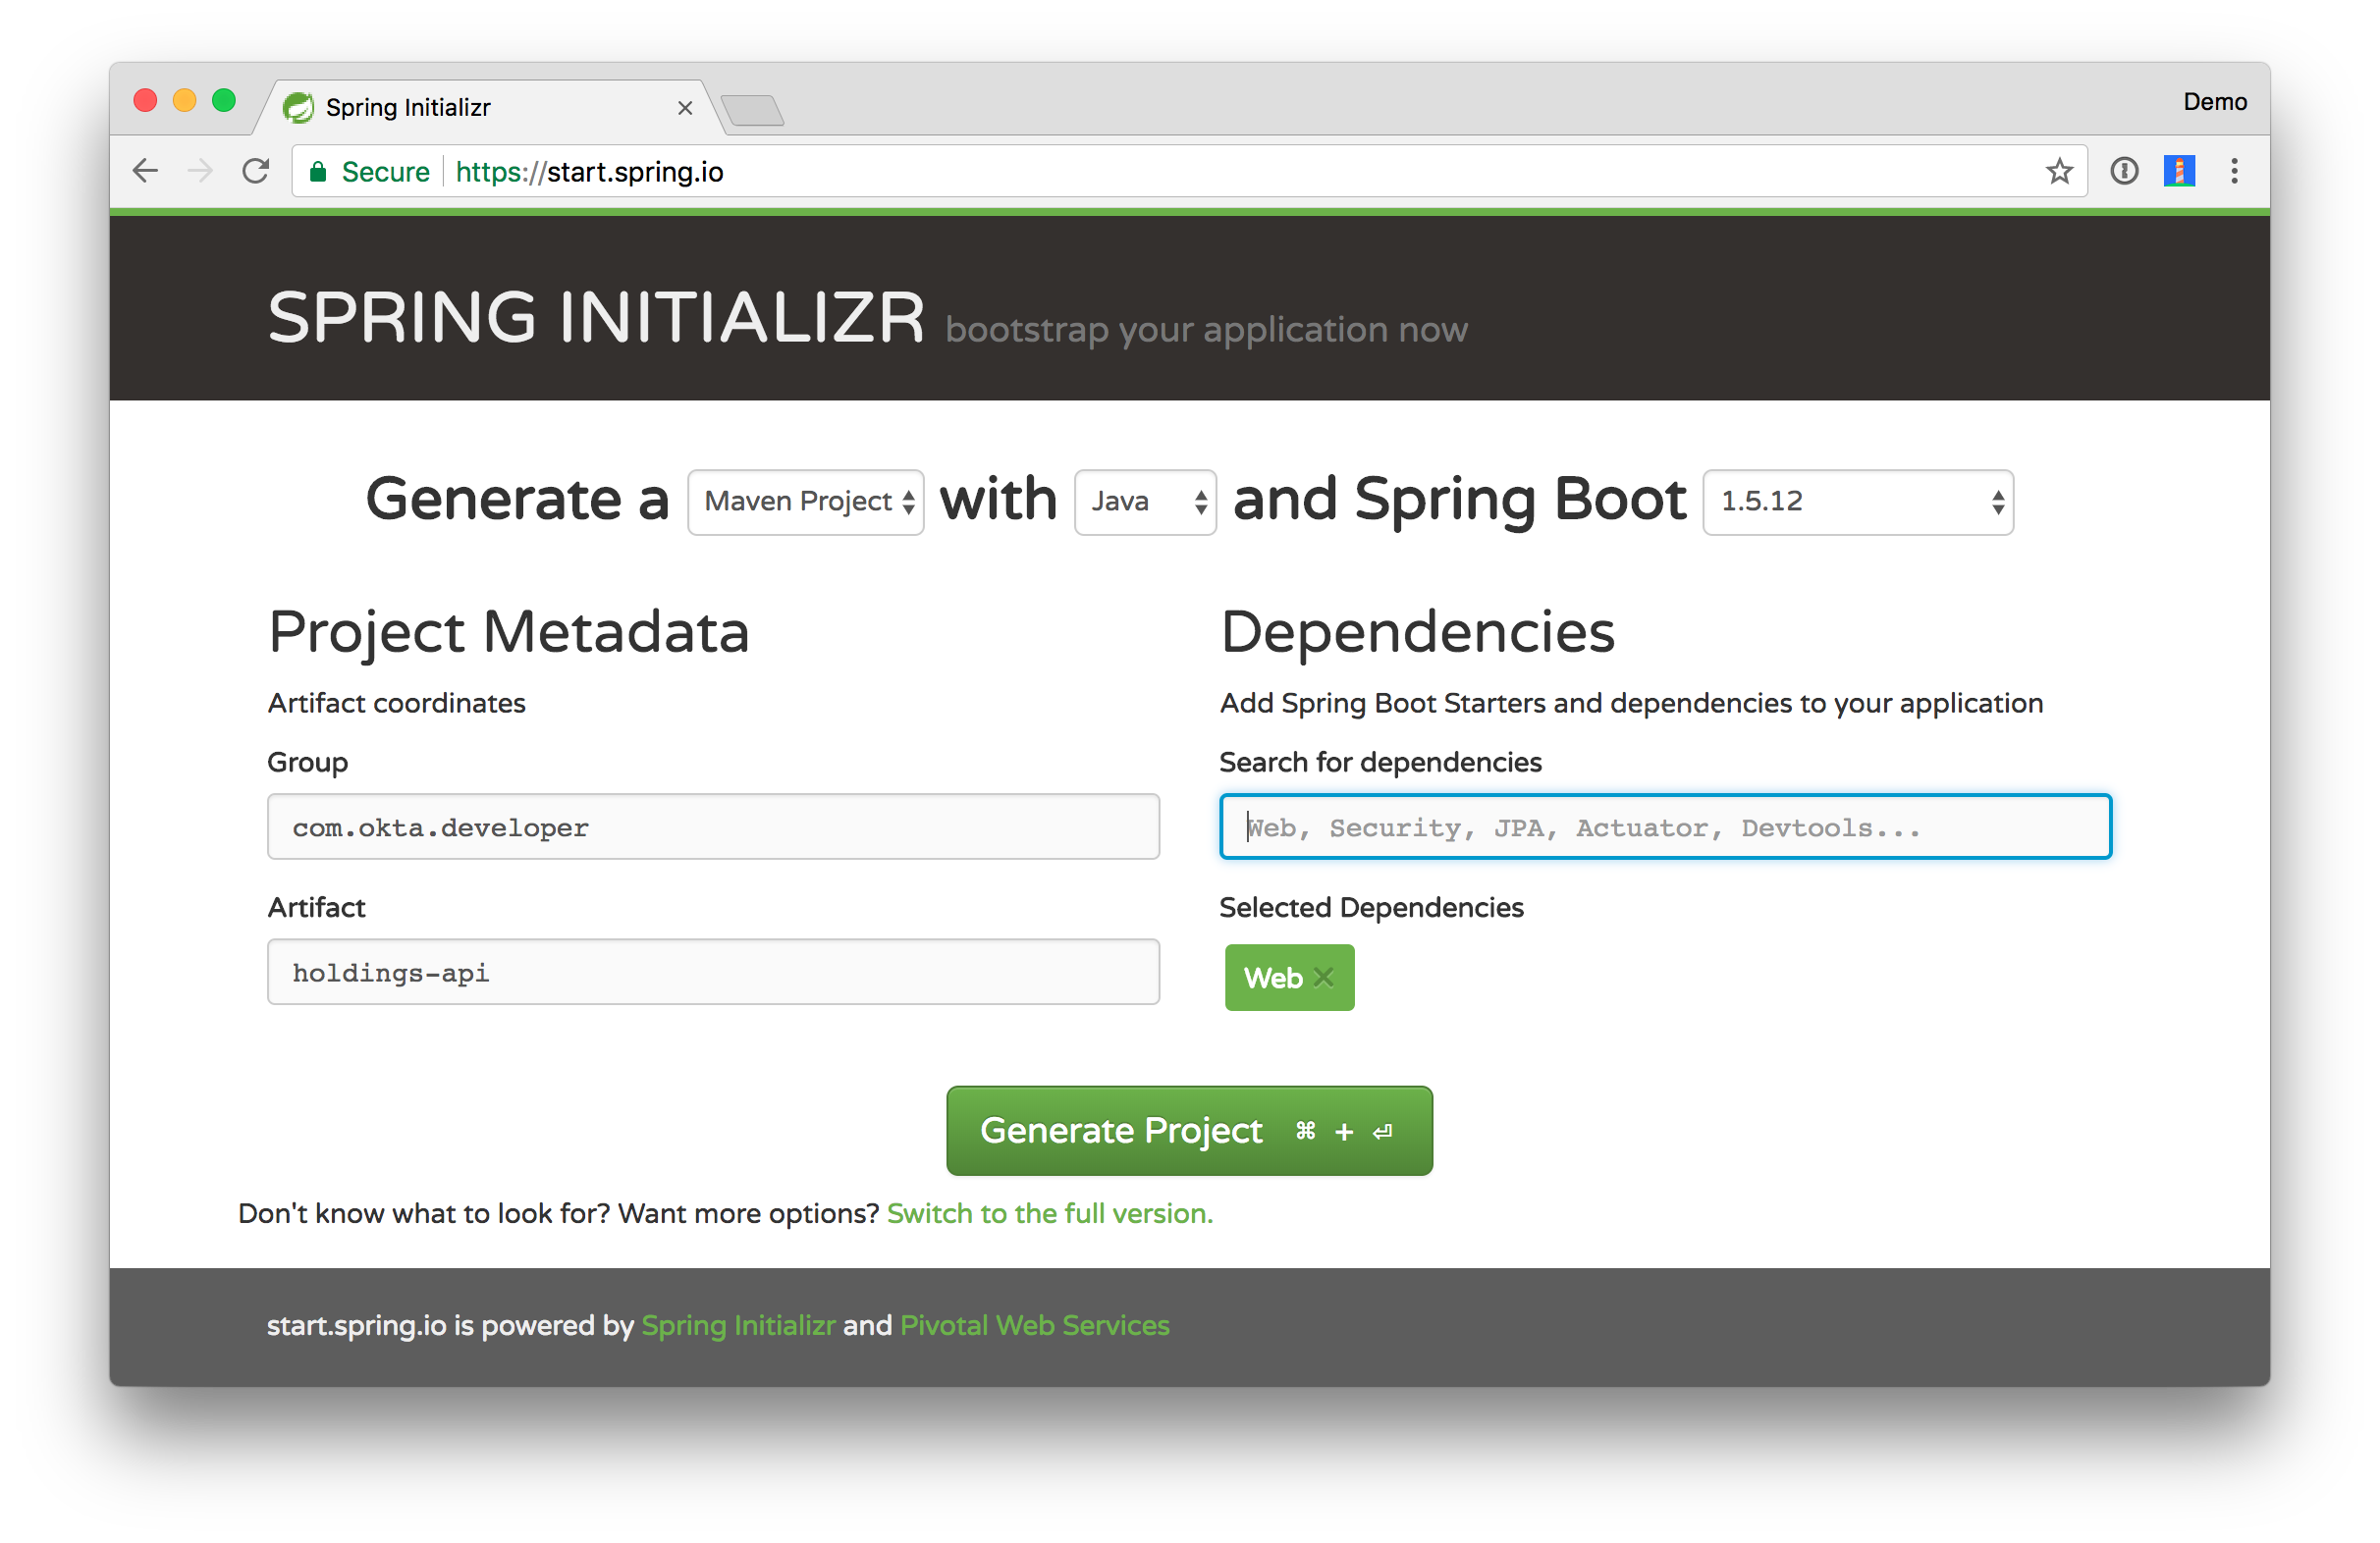The height and width of the screenshot is (1543, 2380).
Task: Click the Generate Project button
Action: point(1189,1130)
